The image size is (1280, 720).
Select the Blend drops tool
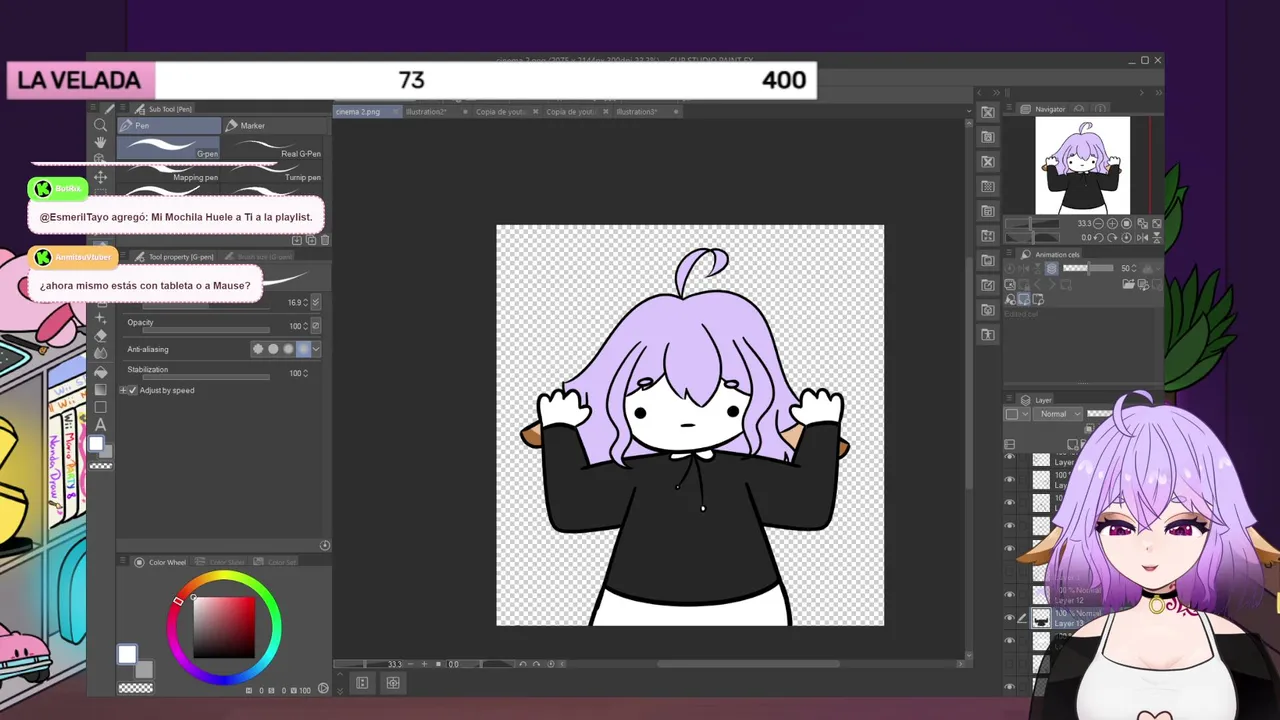100,353
